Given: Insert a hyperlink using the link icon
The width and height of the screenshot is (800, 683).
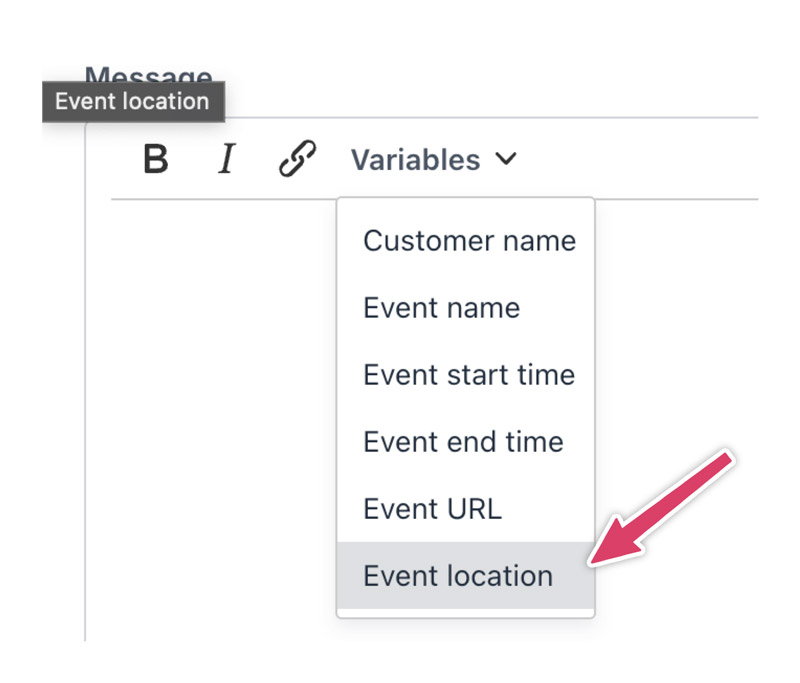Looking at the screenshot, I should pos(297,160).
